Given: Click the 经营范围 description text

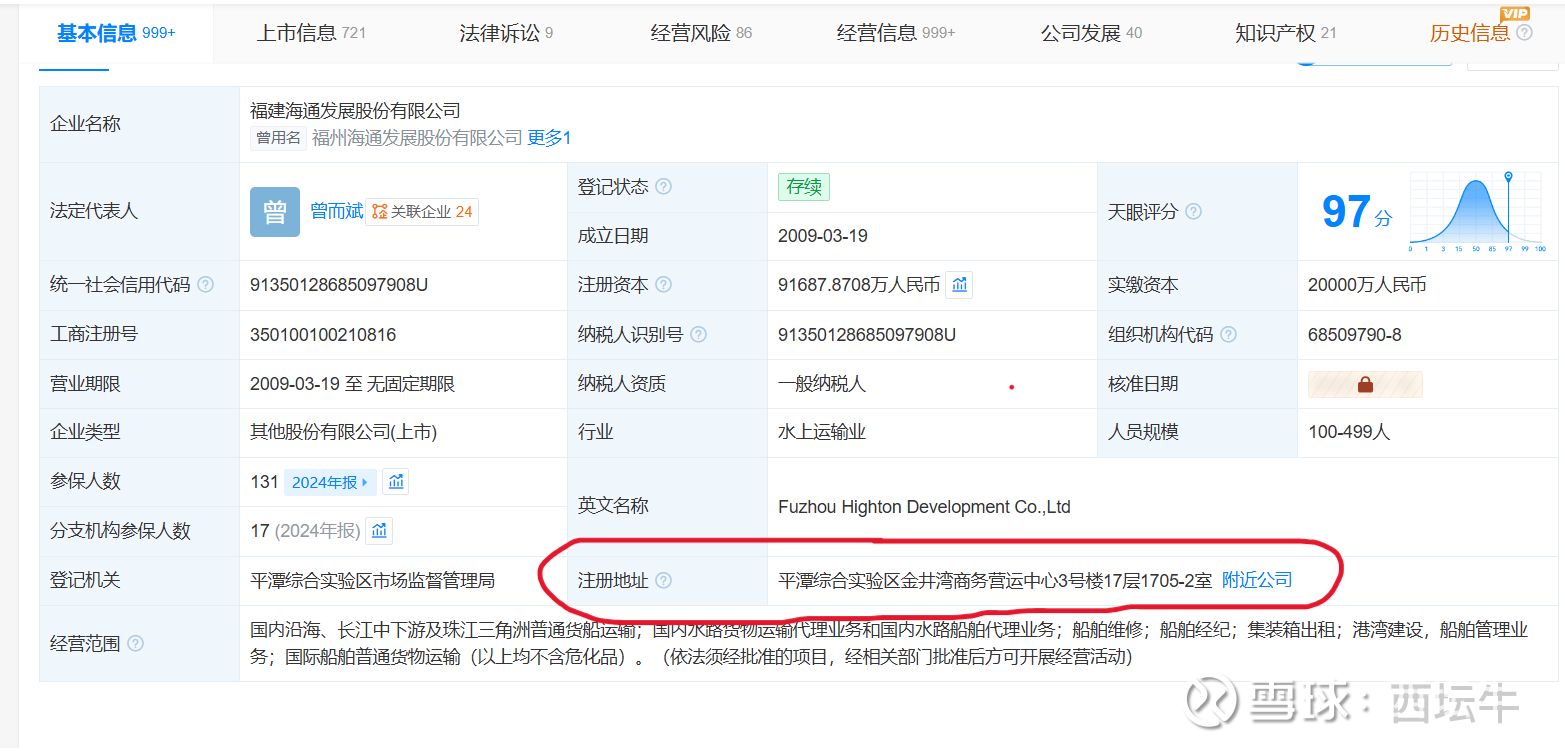Looking at the screenshot, I should 889,644.
